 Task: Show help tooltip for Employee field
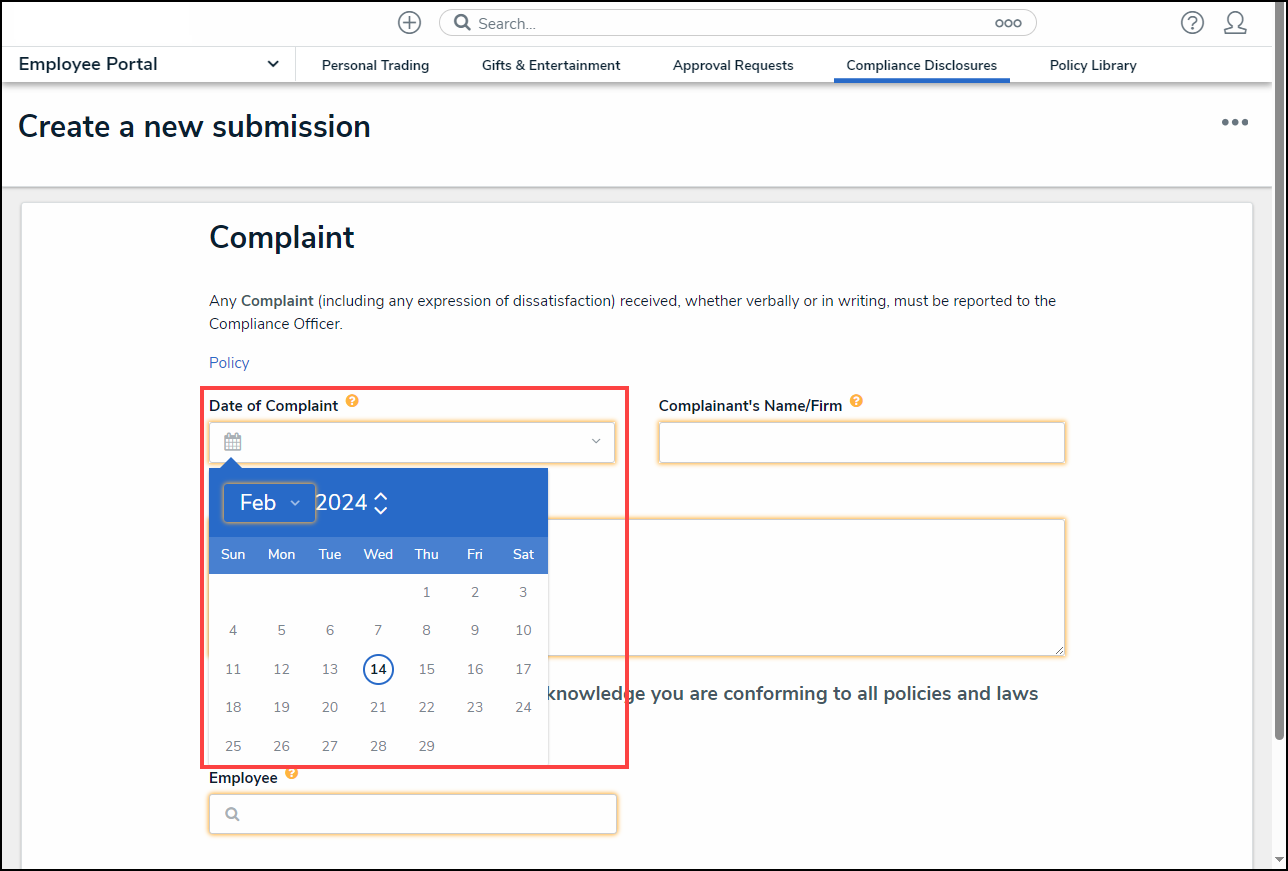point(291,774)
